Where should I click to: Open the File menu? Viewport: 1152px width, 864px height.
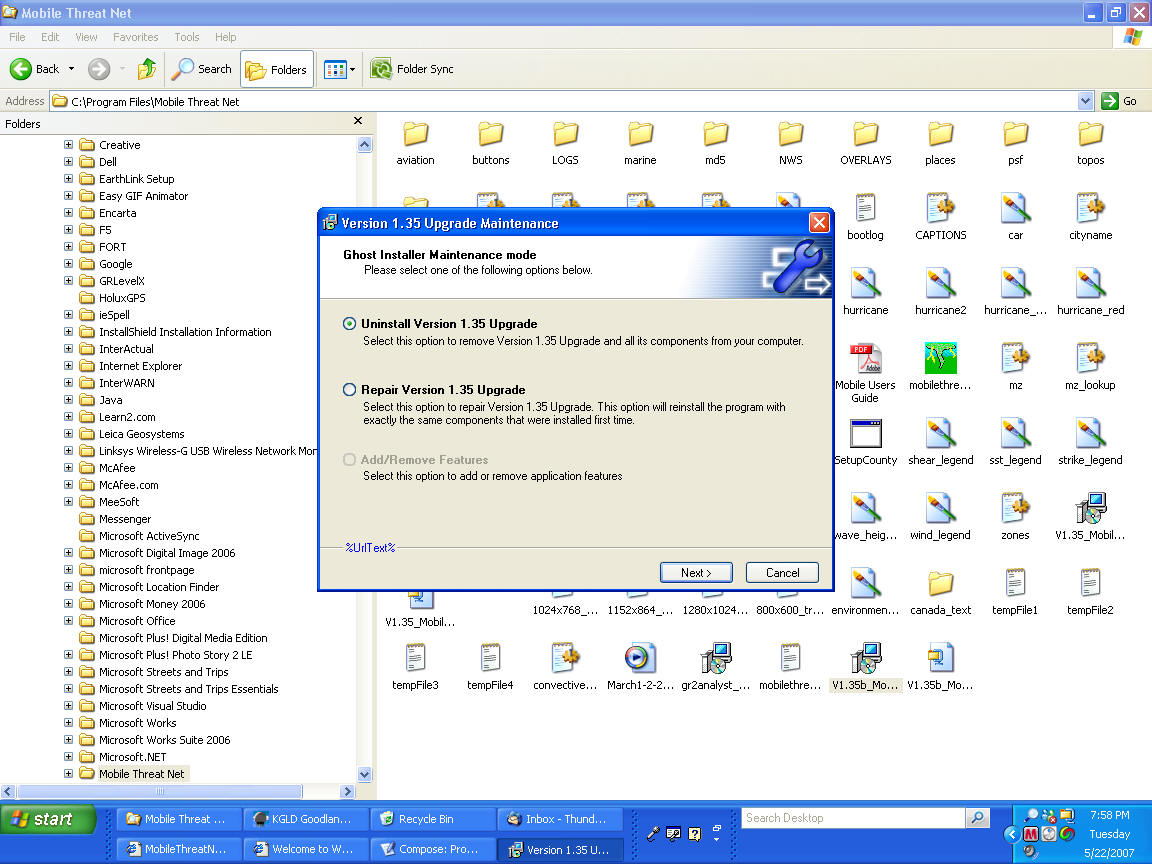point(17,37)
